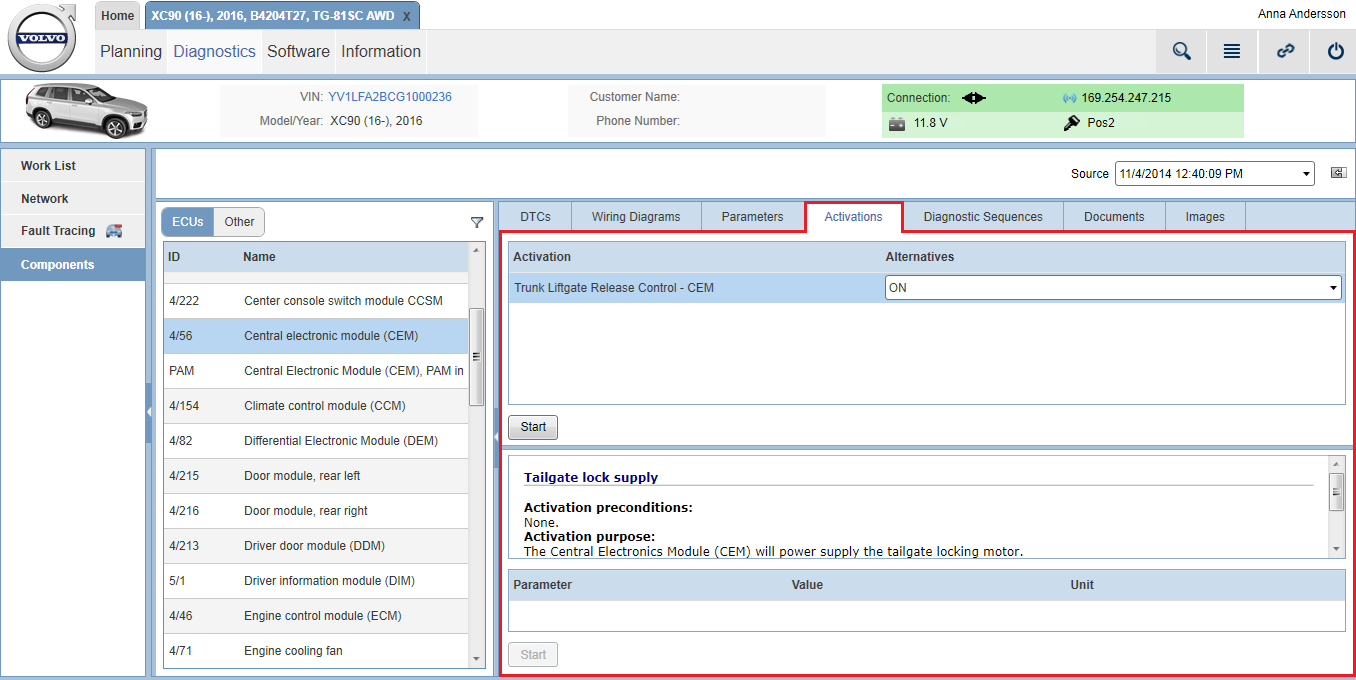
Task: Click the Fault Tracing car icon
Action: point(114,231)
